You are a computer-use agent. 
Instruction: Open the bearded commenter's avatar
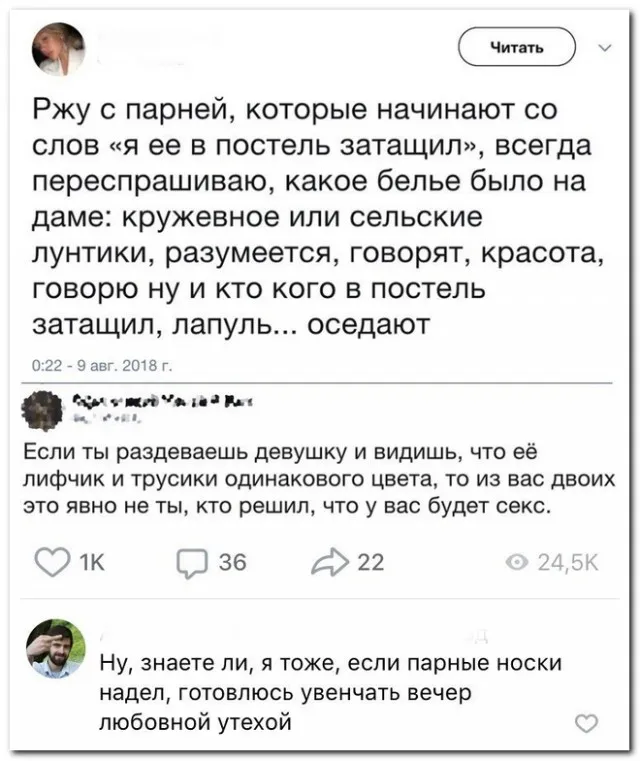pyautogui.click(x=56, y=649)
